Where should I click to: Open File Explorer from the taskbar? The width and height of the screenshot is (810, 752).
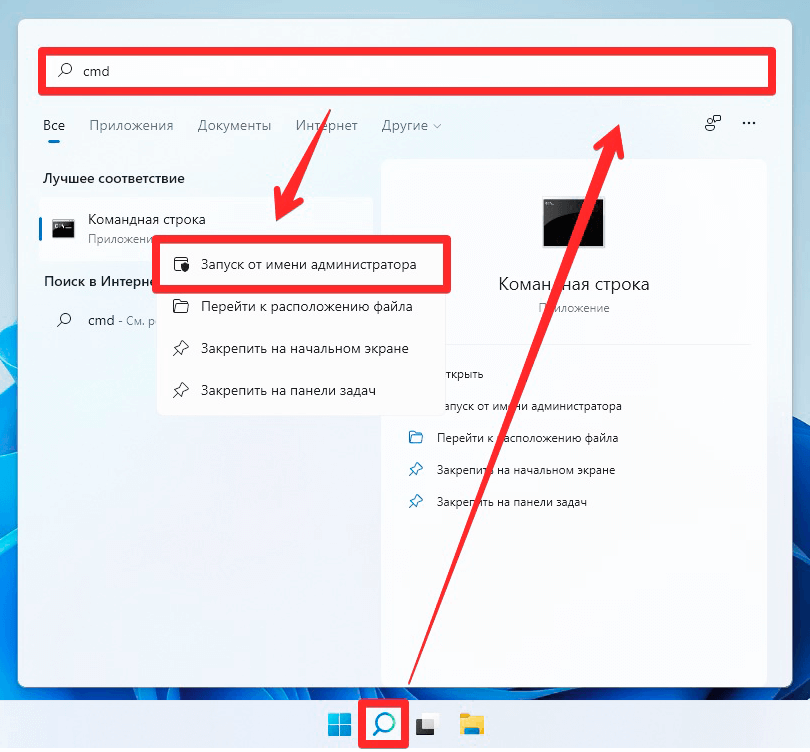pyautogui.click(x=472, y=724)
